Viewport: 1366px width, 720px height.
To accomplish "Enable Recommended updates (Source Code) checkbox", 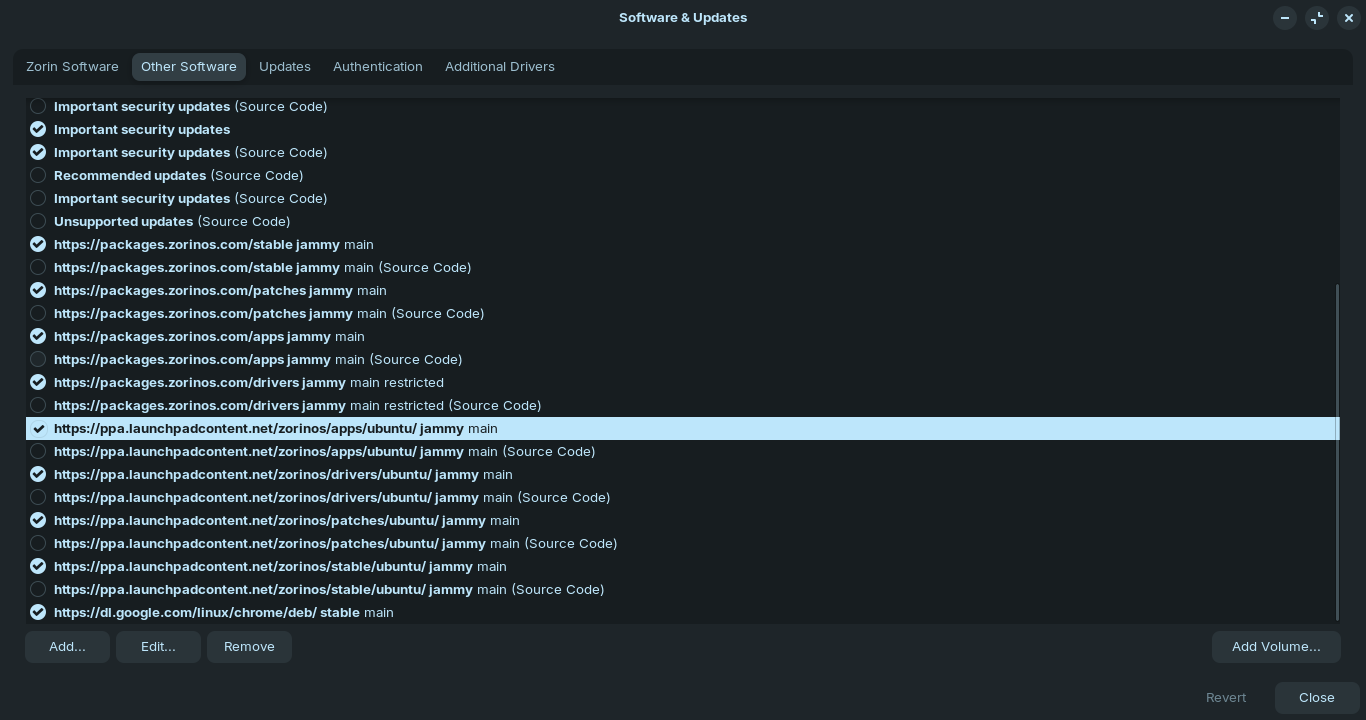I will (38, 175).
